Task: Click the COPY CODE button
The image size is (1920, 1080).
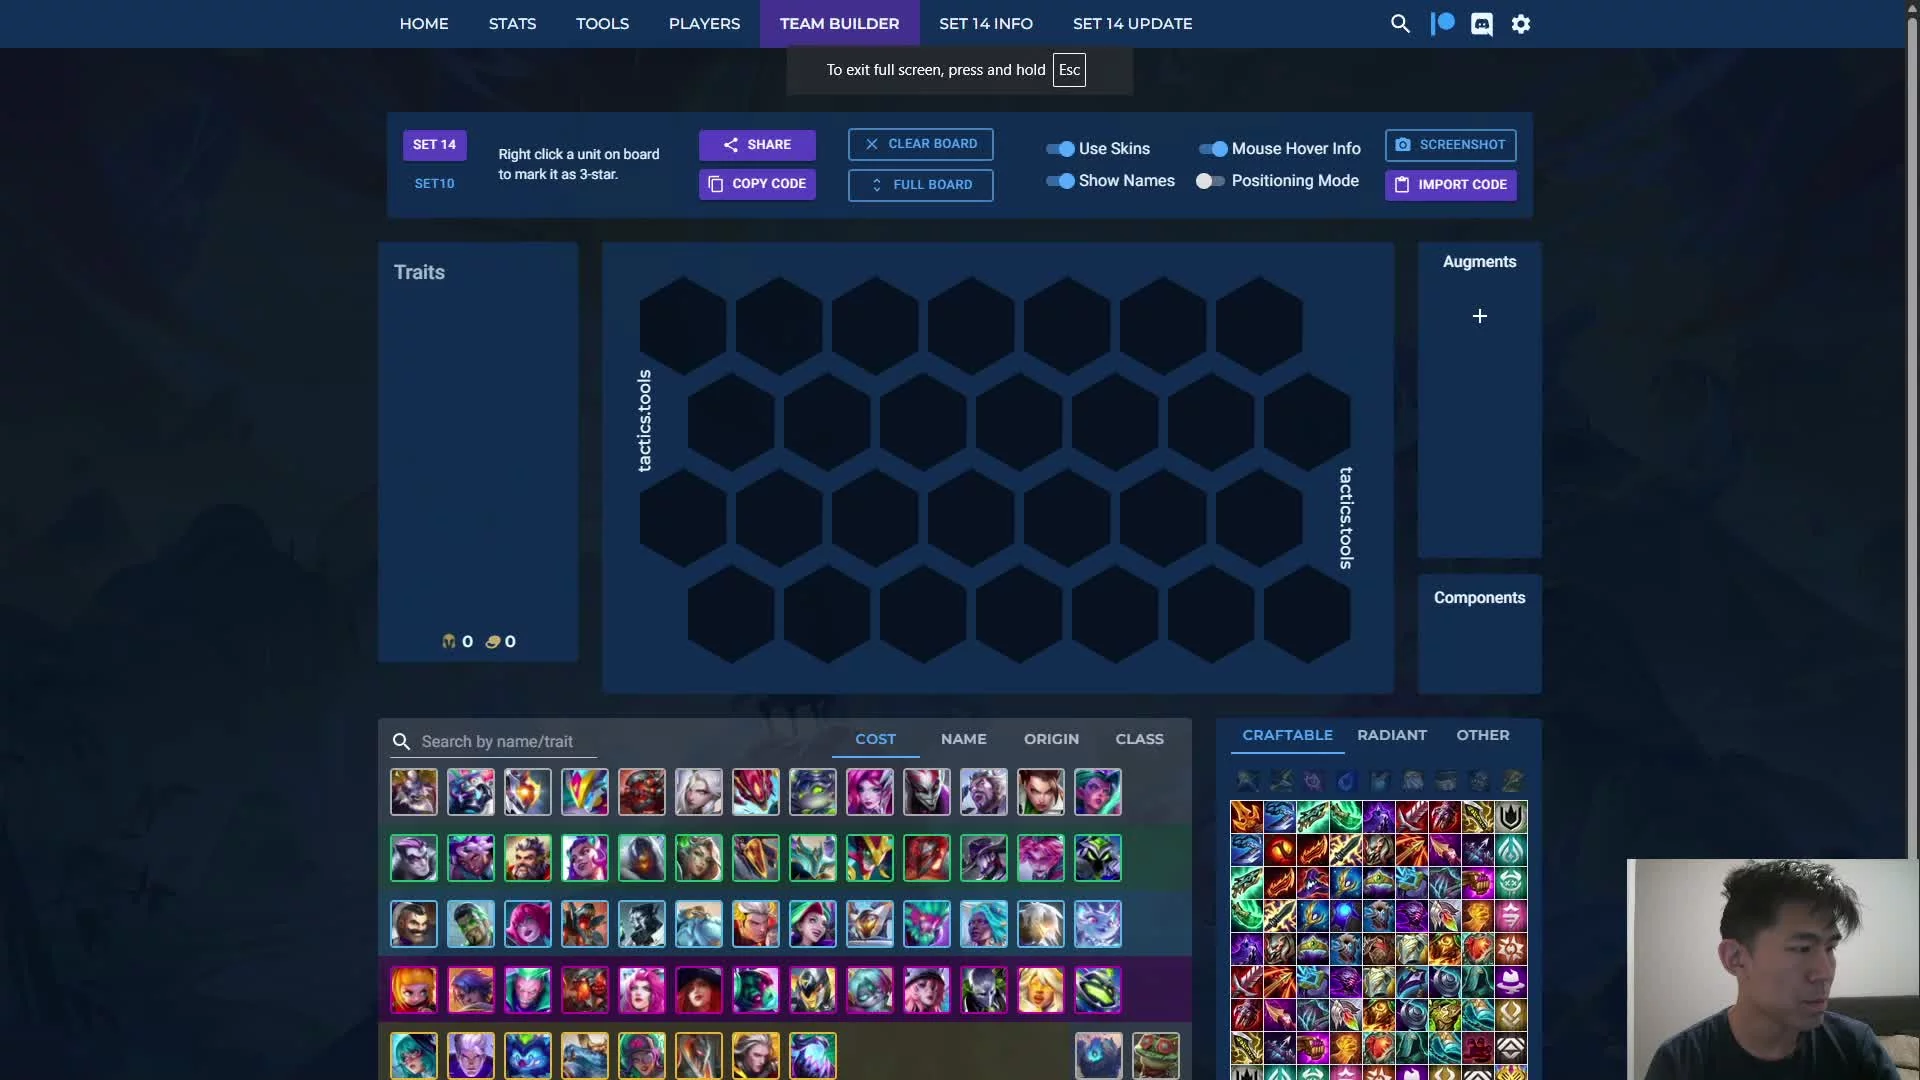Action: [x=757, y=184]
